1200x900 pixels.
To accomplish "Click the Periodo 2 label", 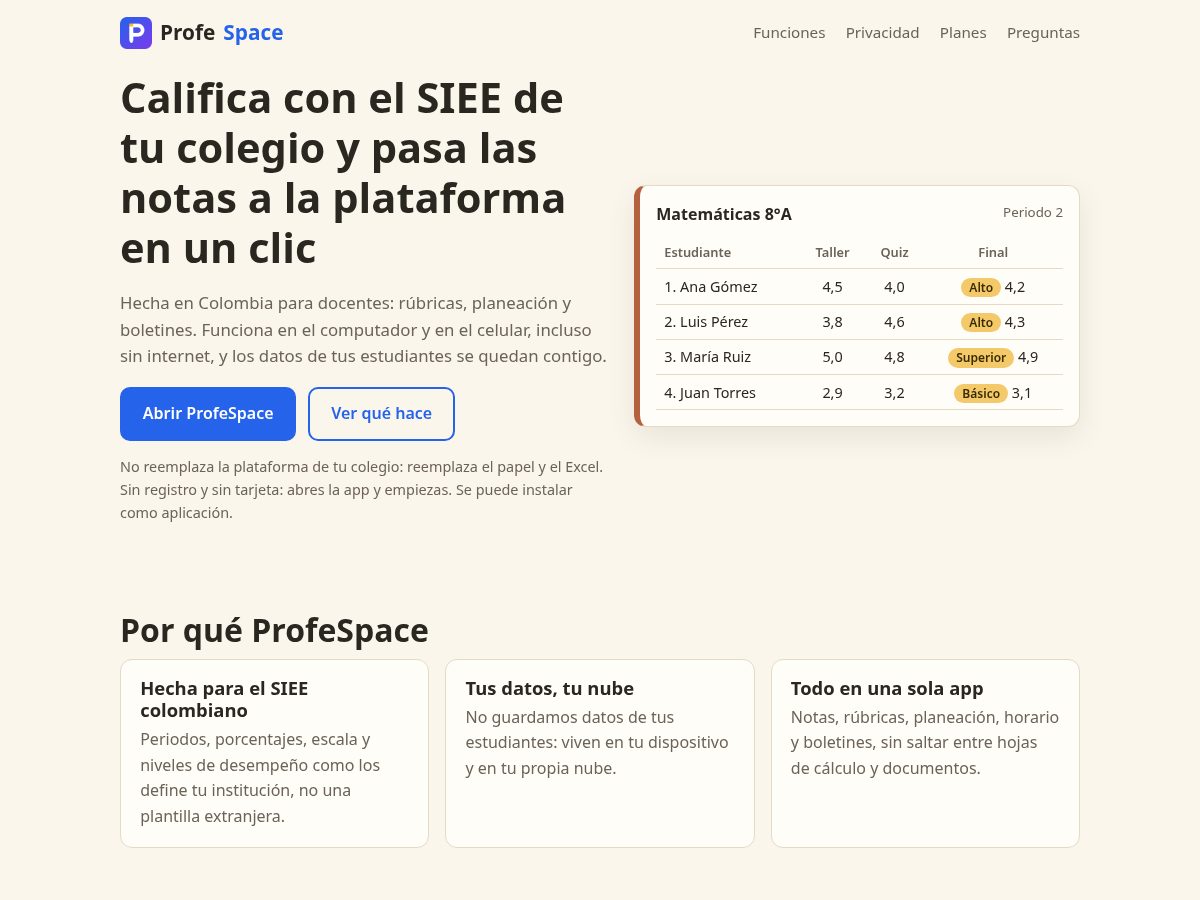I will click(1033, 212).
